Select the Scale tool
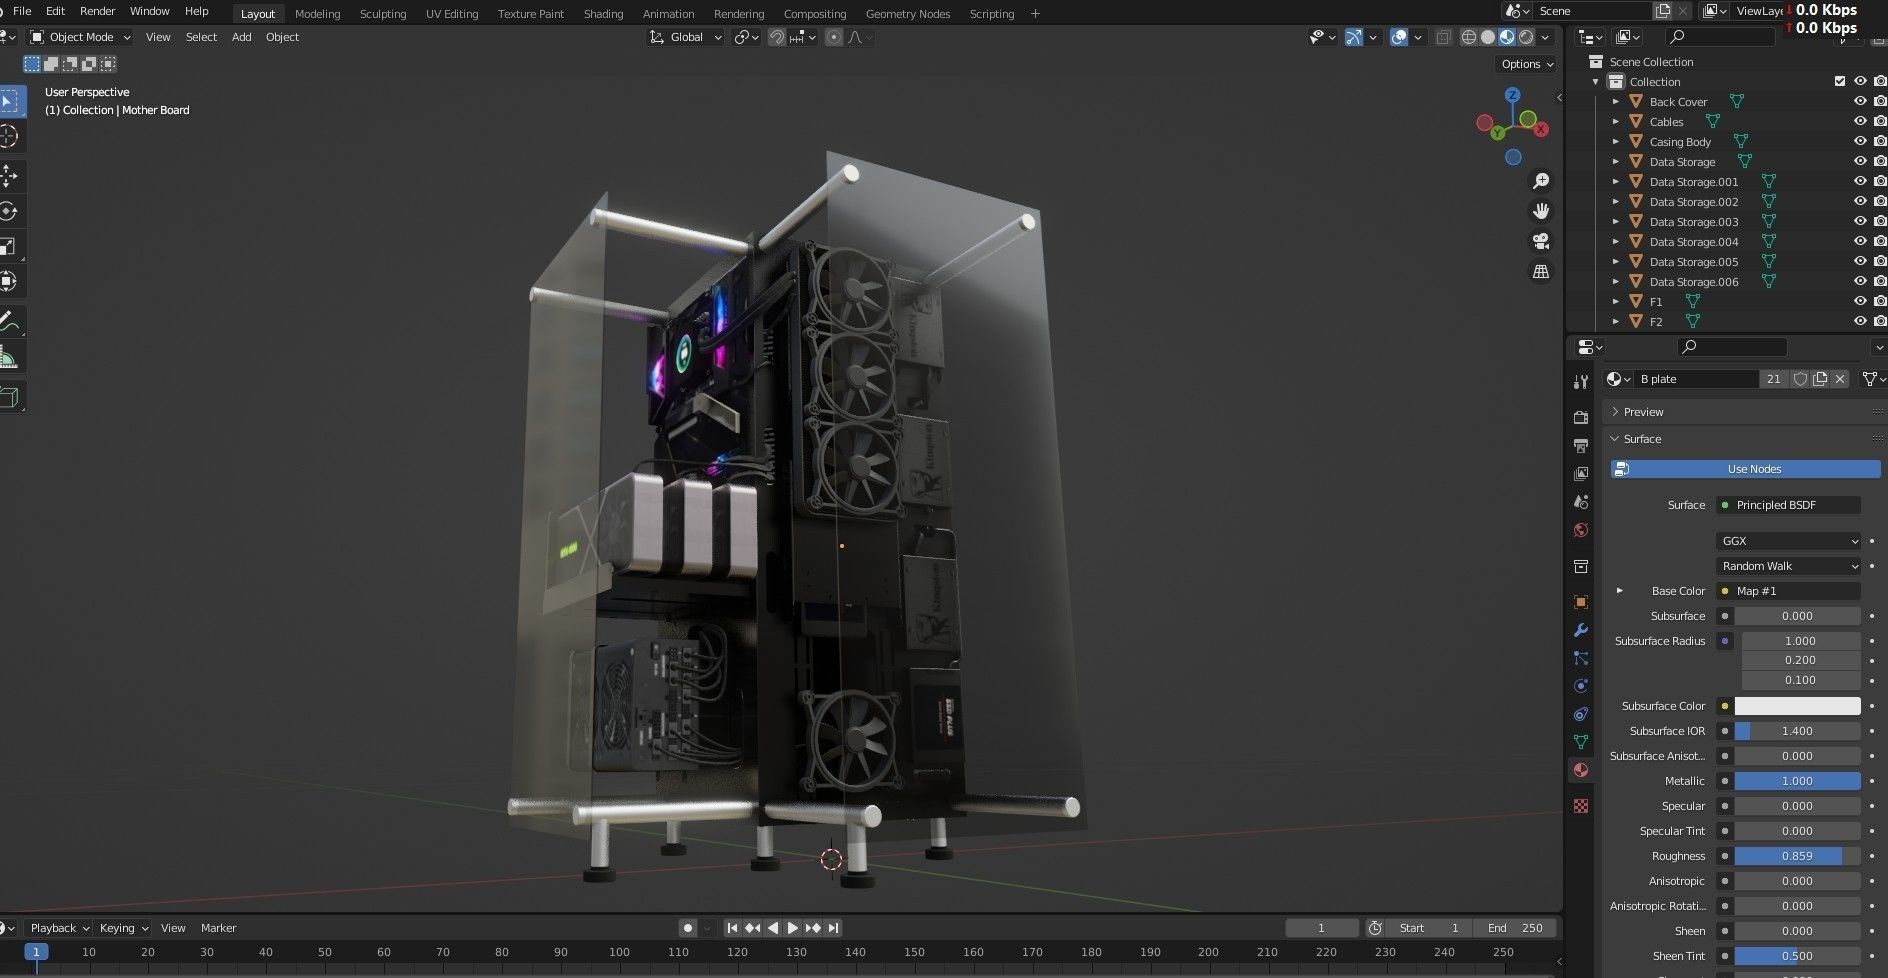The width and height of the screenshot is (1888, 978). tap(8, 247)
